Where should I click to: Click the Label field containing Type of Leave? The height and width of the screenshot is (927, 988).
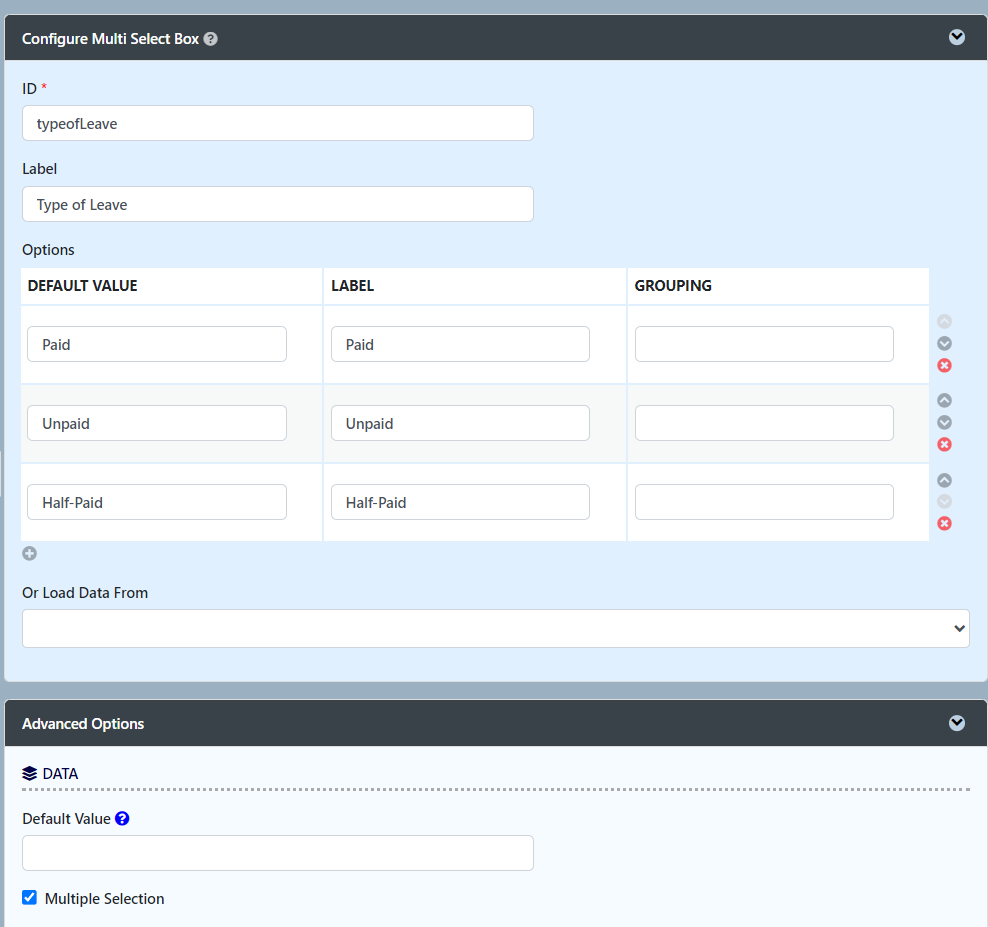pyautogui.click(x=277, y=204)
